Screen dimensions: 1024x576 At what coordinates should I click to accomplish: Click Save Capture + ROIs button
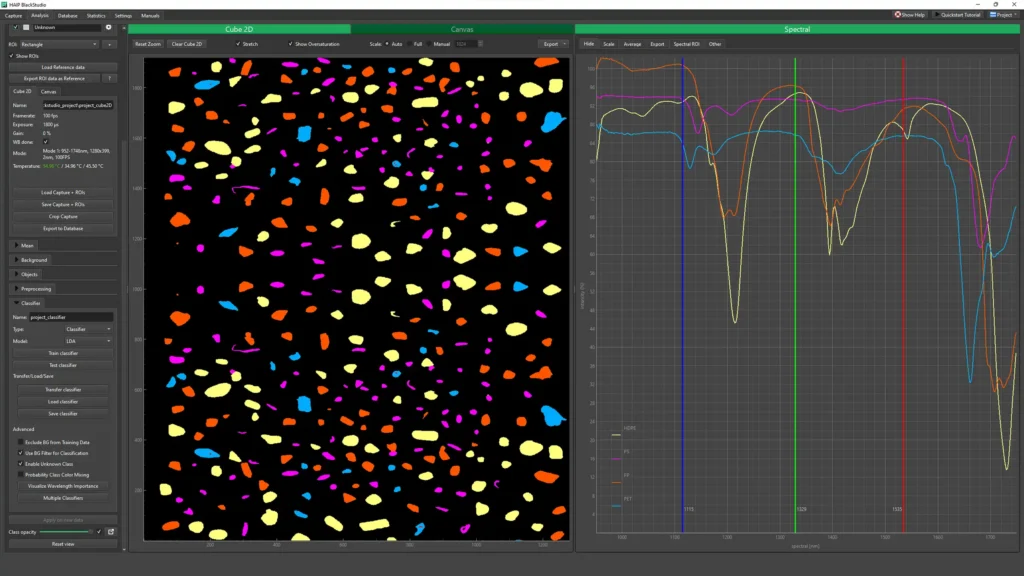point(63,204)
